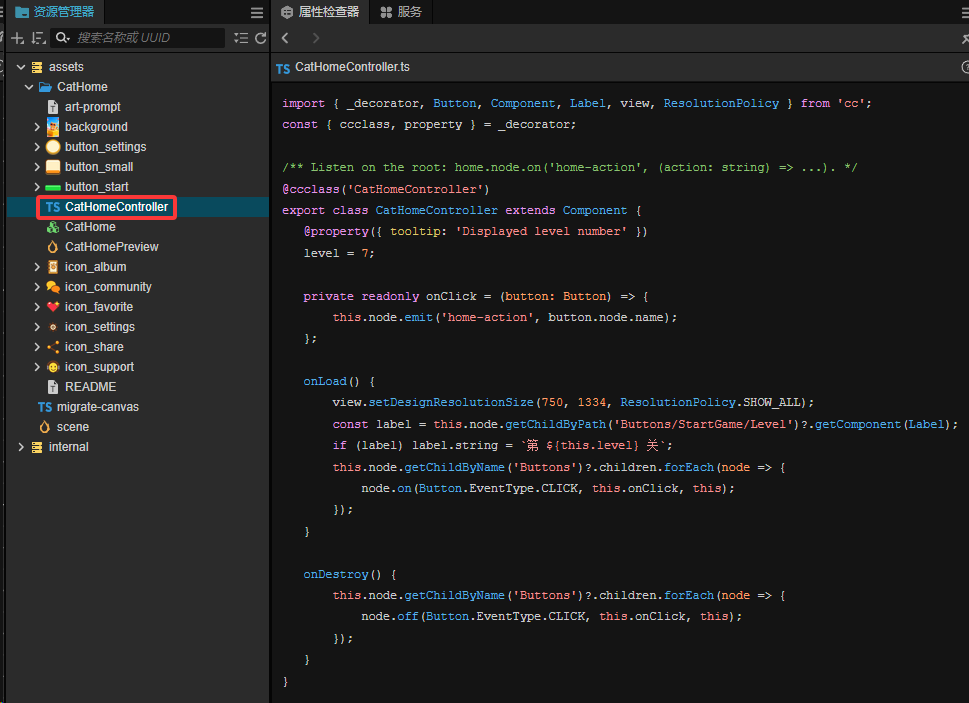Select the button_start asset

coord(138,187)
